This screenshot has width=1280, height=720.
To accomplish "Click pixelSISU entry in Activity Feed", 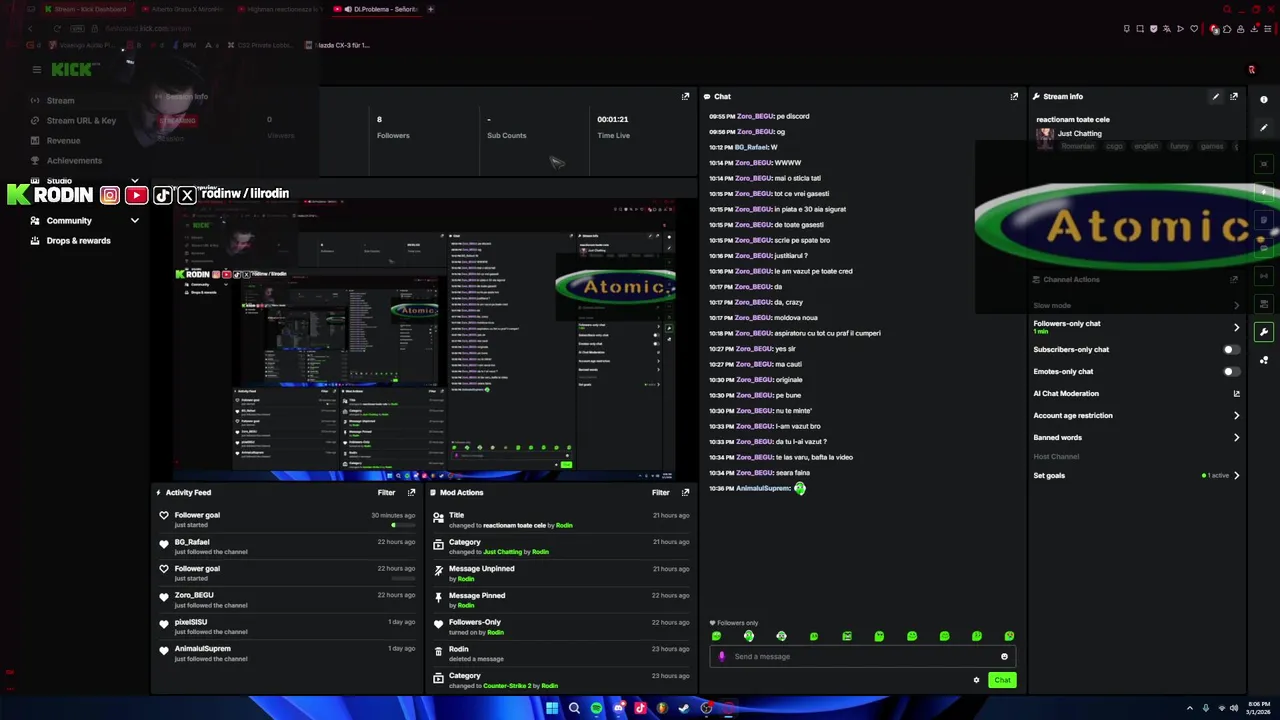I will click(286, 626).
